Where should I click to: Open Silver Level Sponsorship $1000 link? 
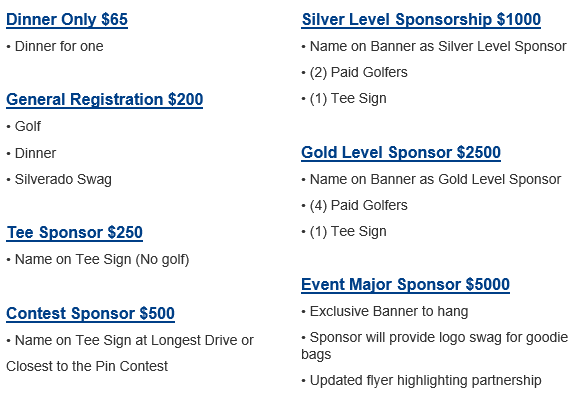click(x=421, y=20)
